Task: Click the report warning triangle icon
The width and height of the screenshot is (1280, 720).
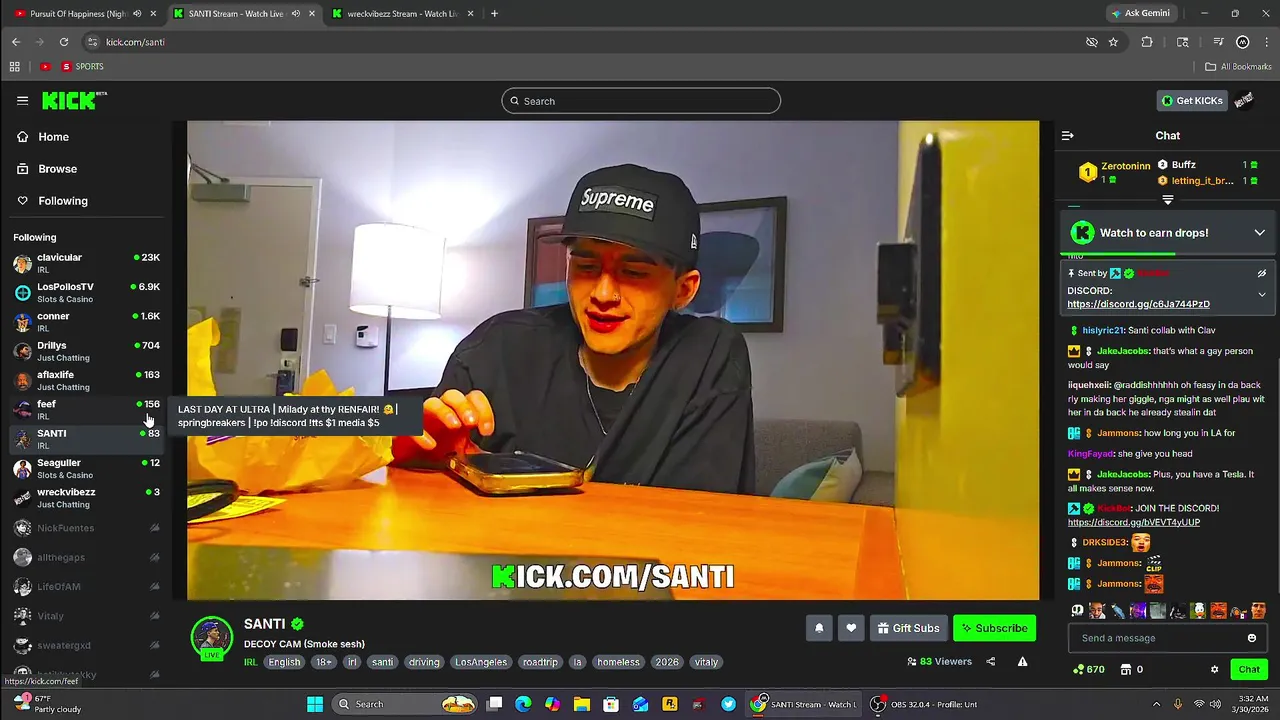Action: [1022, 661]
